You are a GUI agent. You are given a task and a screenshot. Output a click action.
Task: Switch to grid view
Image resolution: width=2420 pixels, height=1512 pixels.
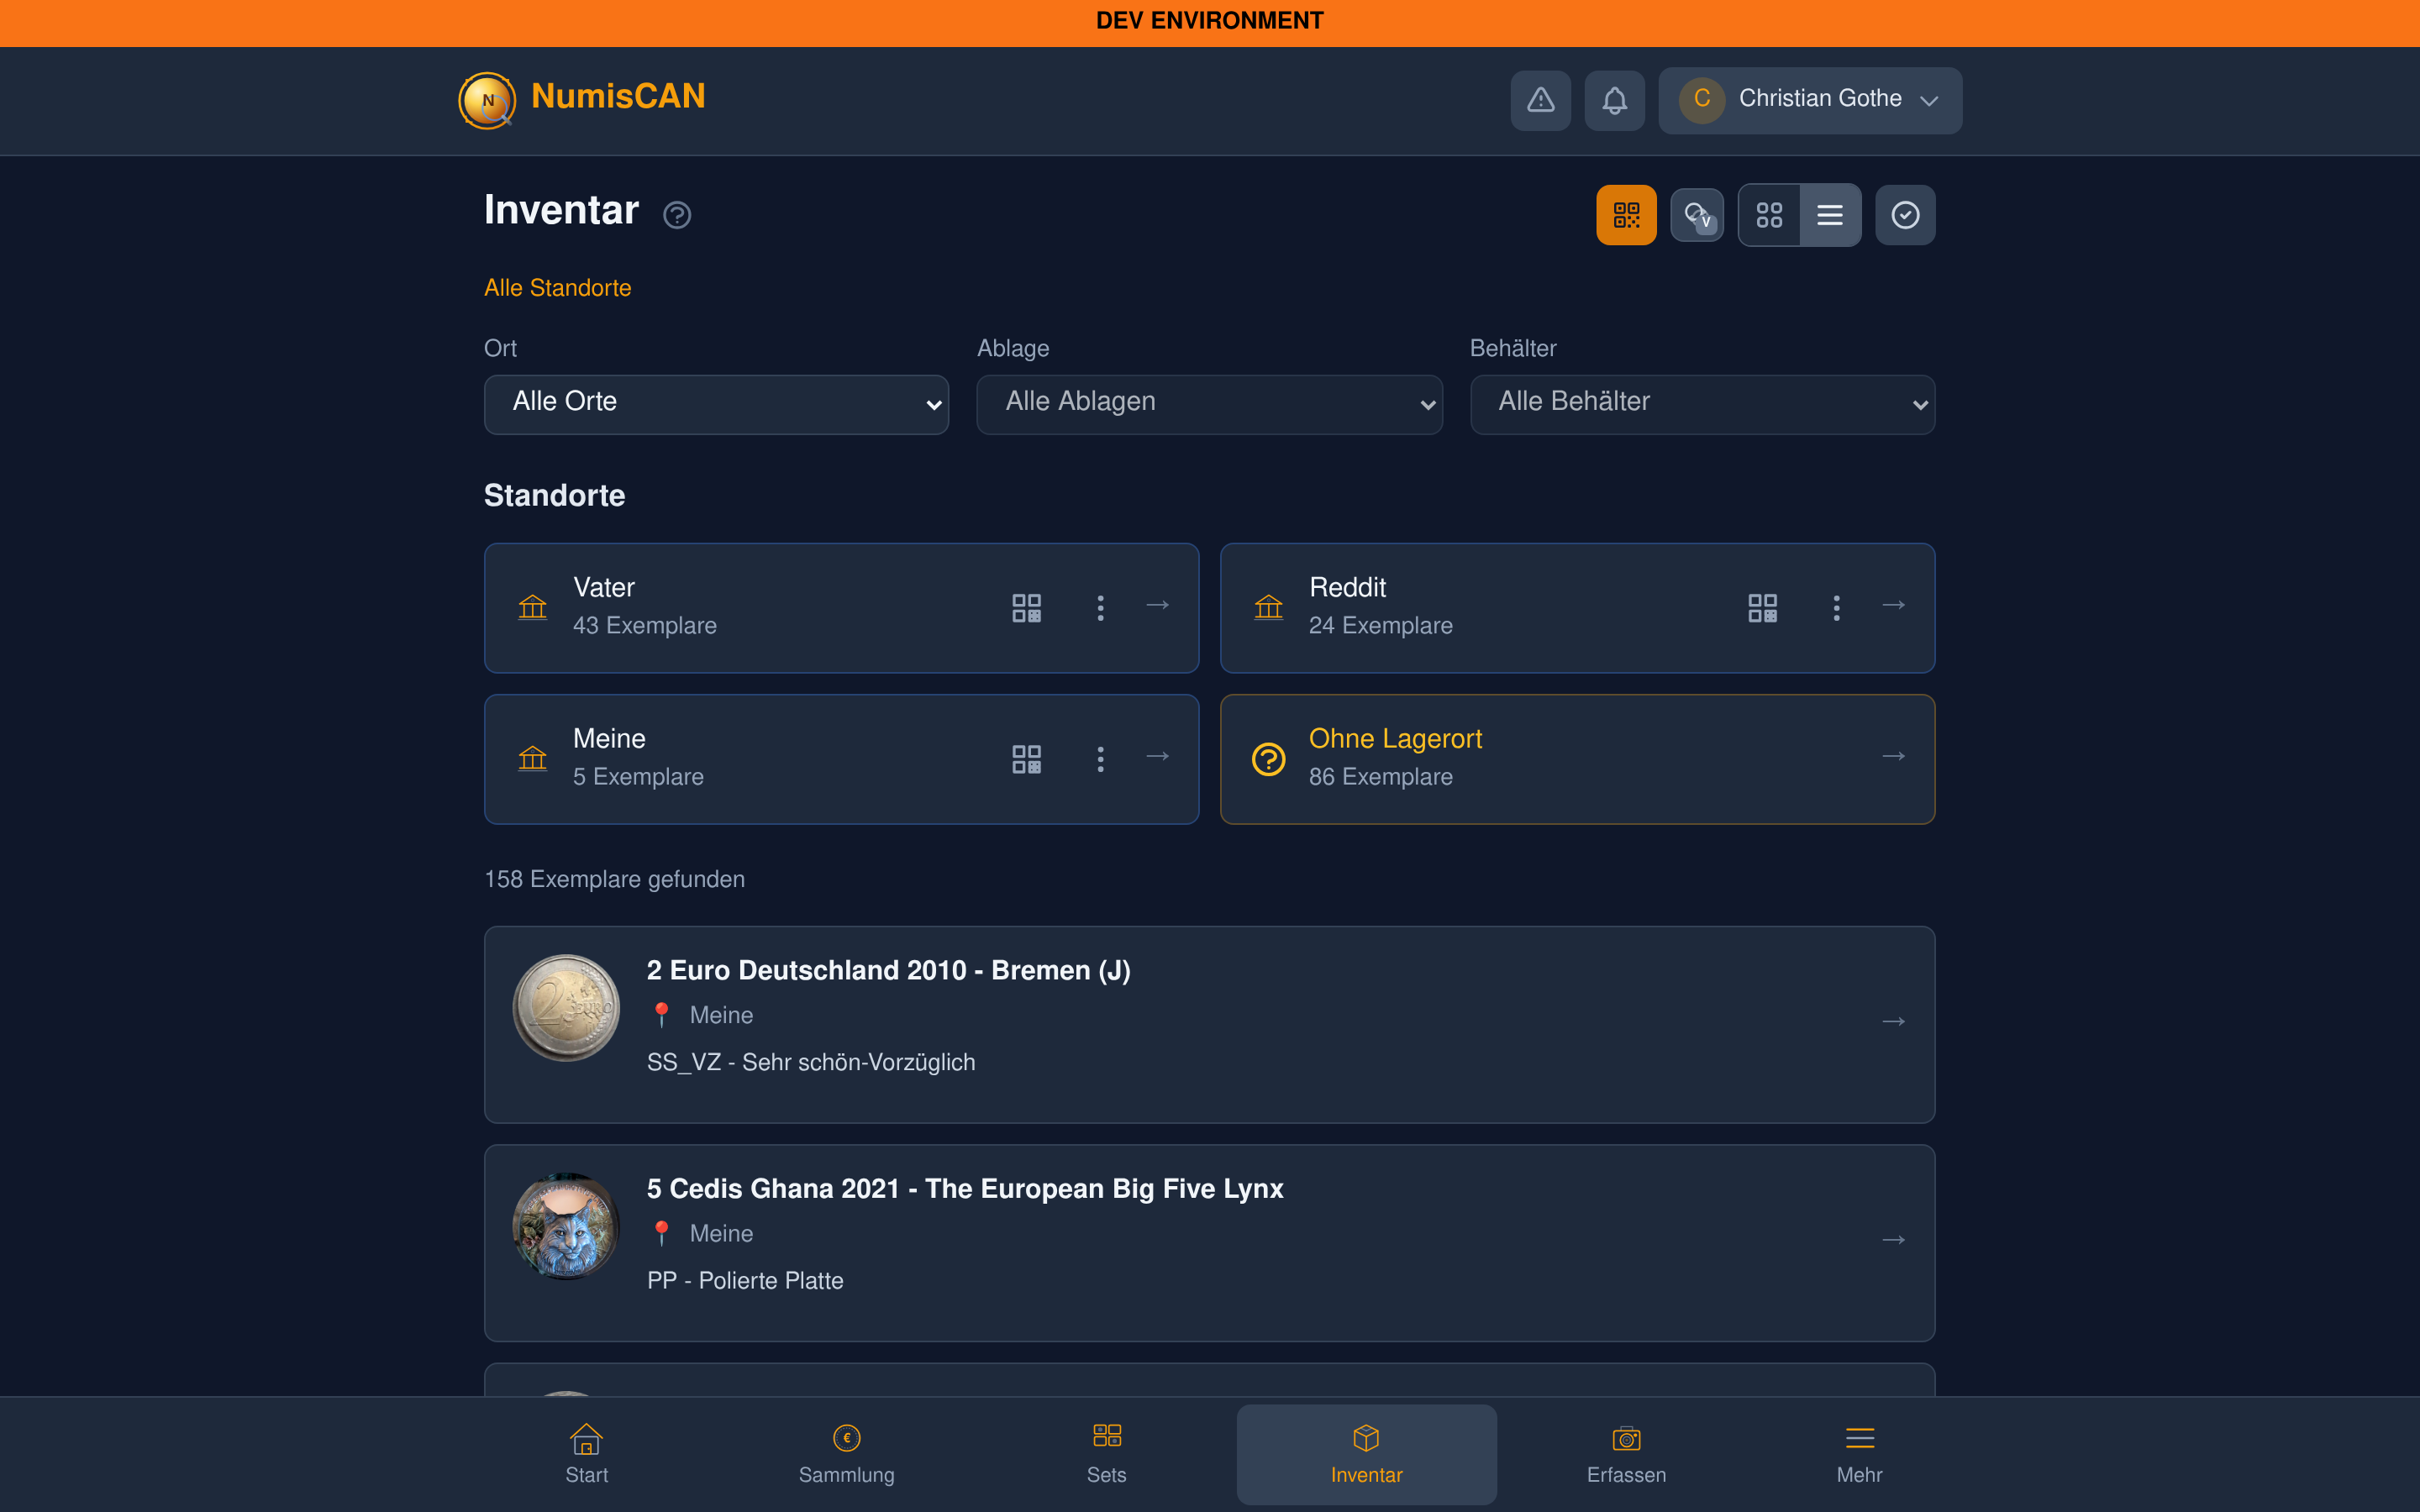pyautogui.click(x=1769, y=215)
